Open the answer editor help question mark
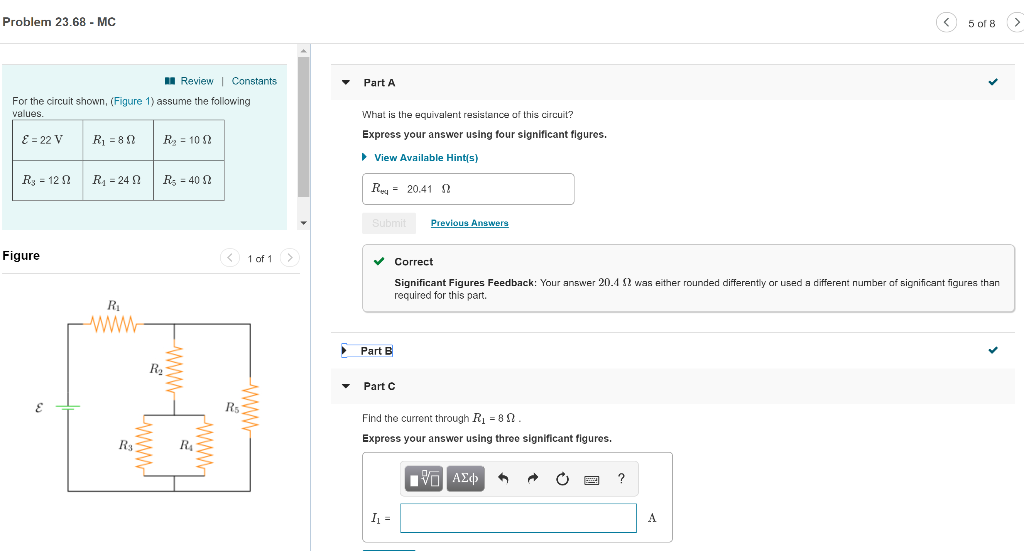The image size is (1024, 551). 621,479
